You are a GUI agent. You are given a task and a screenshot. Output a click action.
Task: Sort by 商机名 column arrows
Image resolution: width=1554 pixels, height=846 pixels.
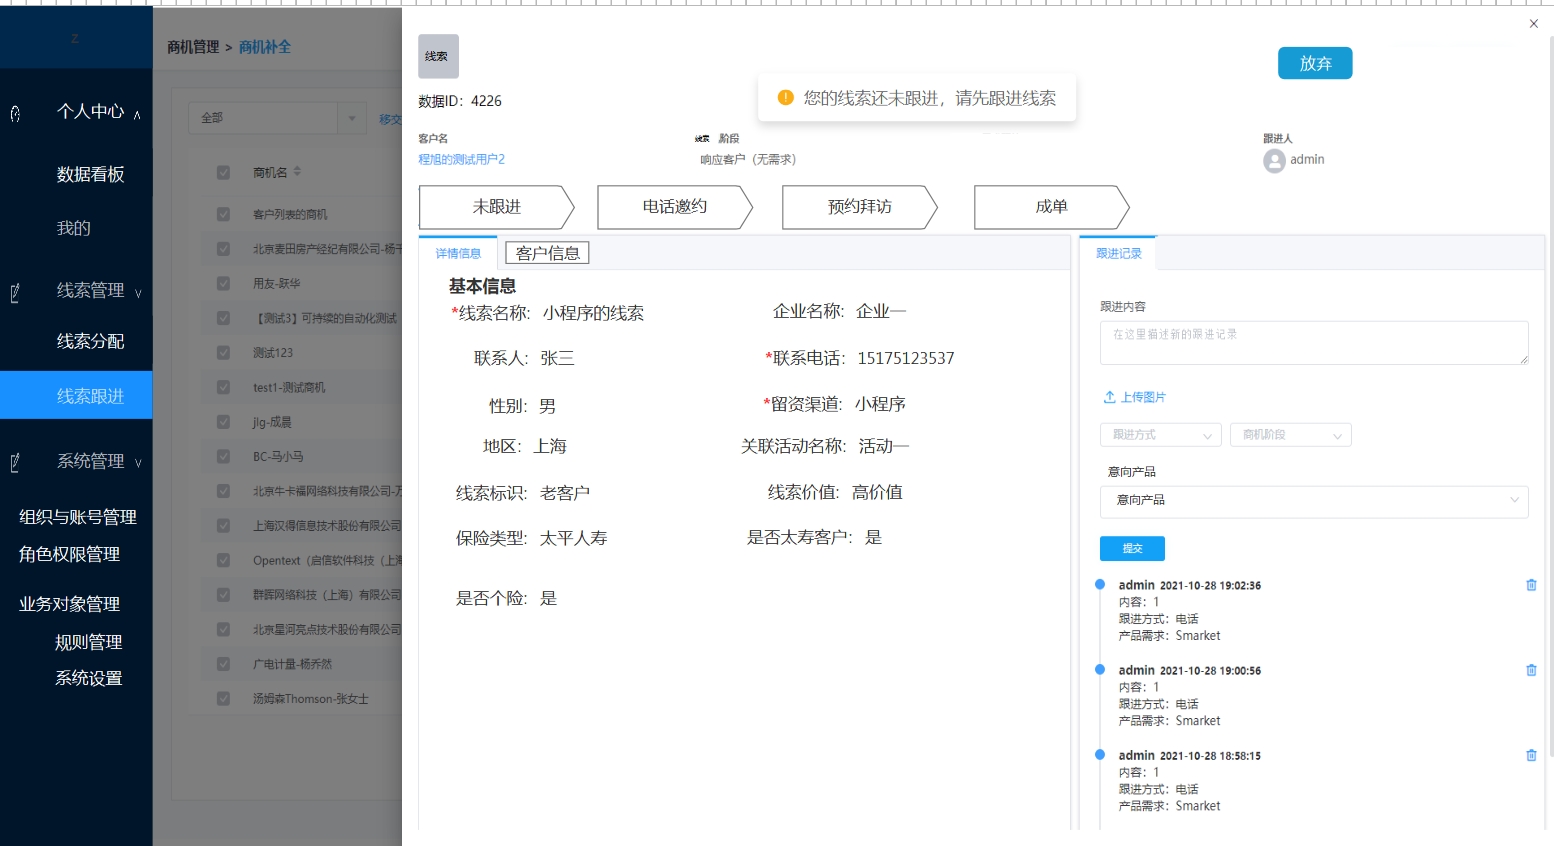pos(297,172)
